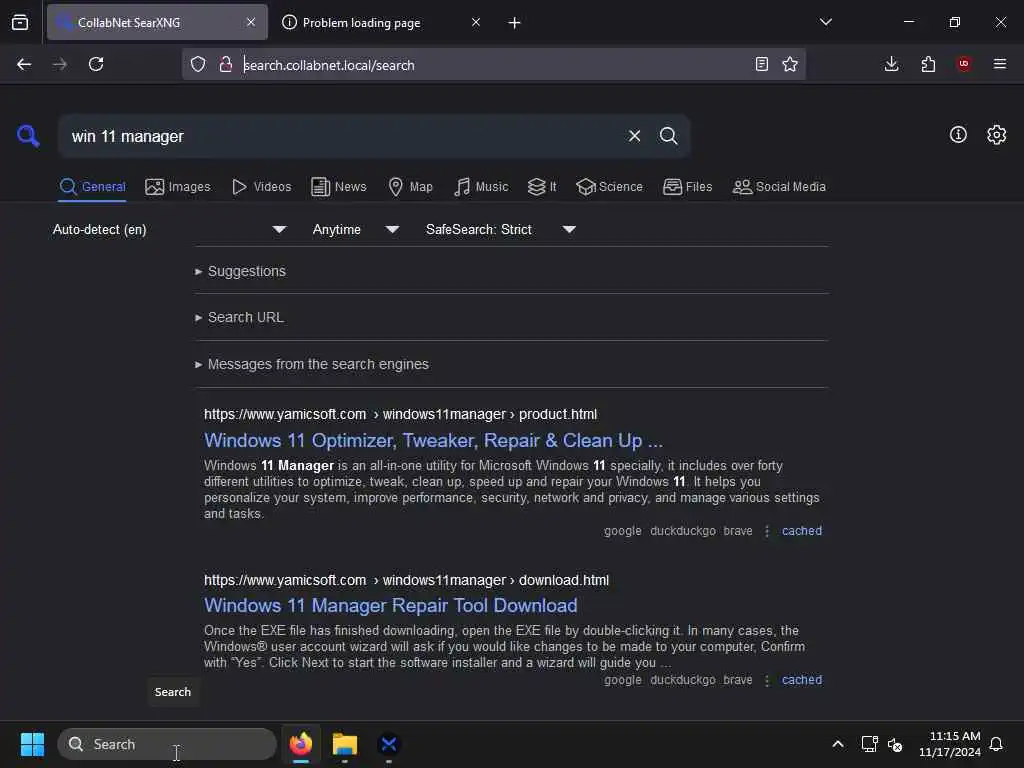Open the uBlock Origin extension icon

coord(964,64)
